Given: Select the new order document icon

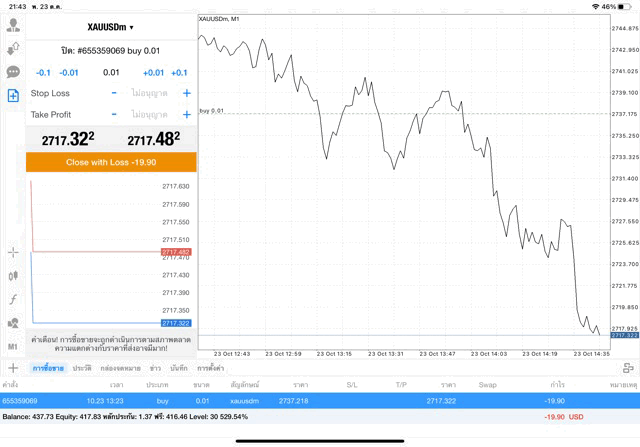Looking at the screenshot, I should click(x=14, y=96).
